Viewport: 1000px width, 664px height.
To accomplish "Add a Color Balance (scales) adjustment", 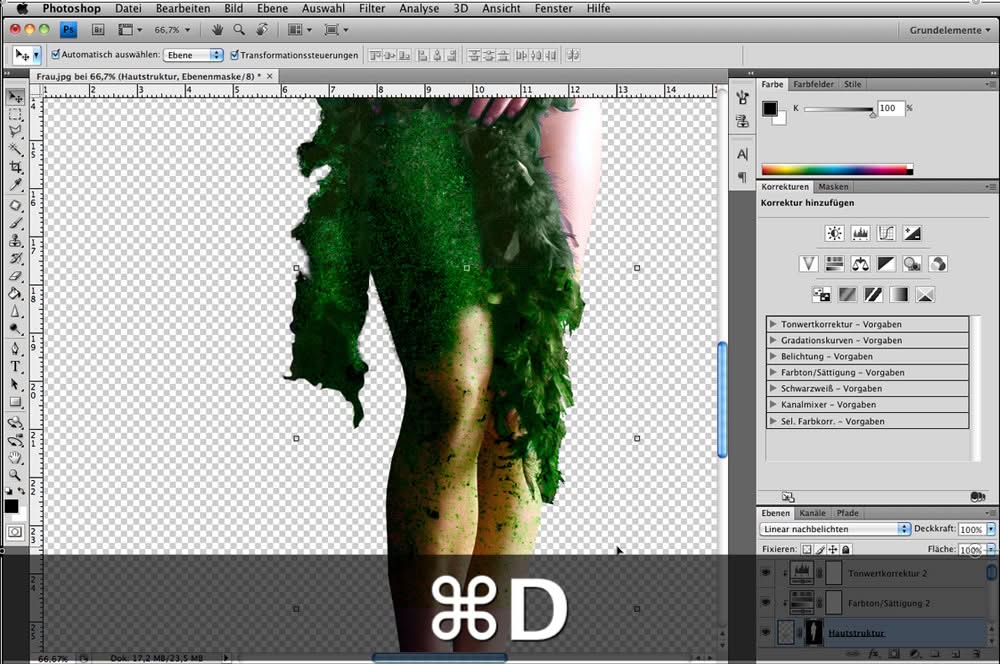I will [860, 263].
